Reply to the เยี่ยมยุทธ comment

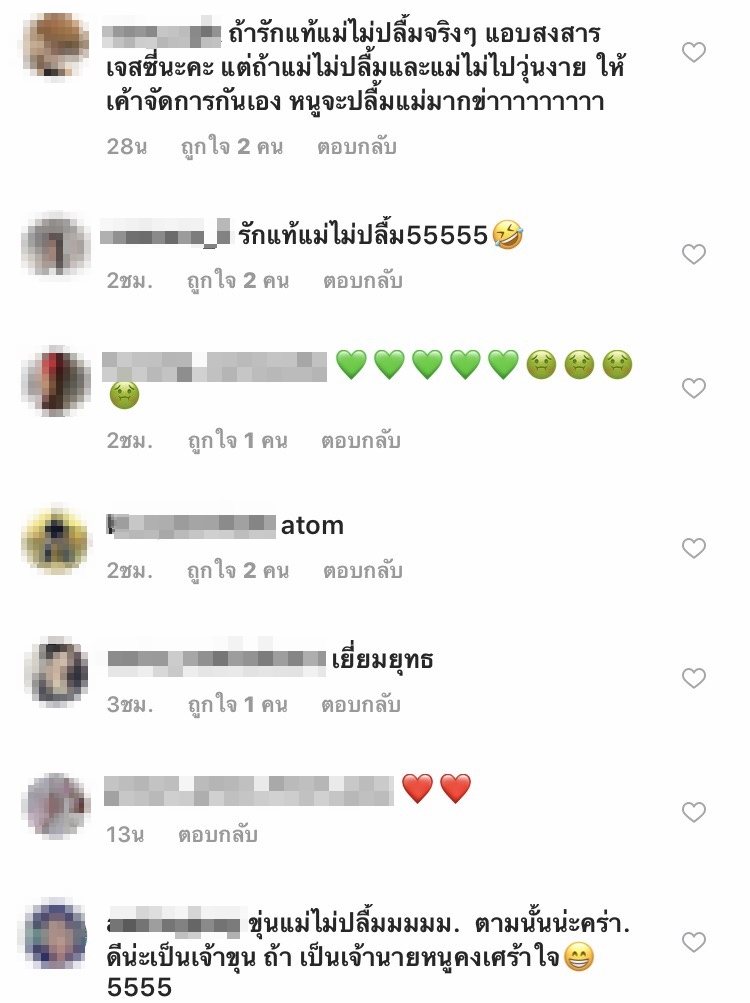click(x=361, y=705)
